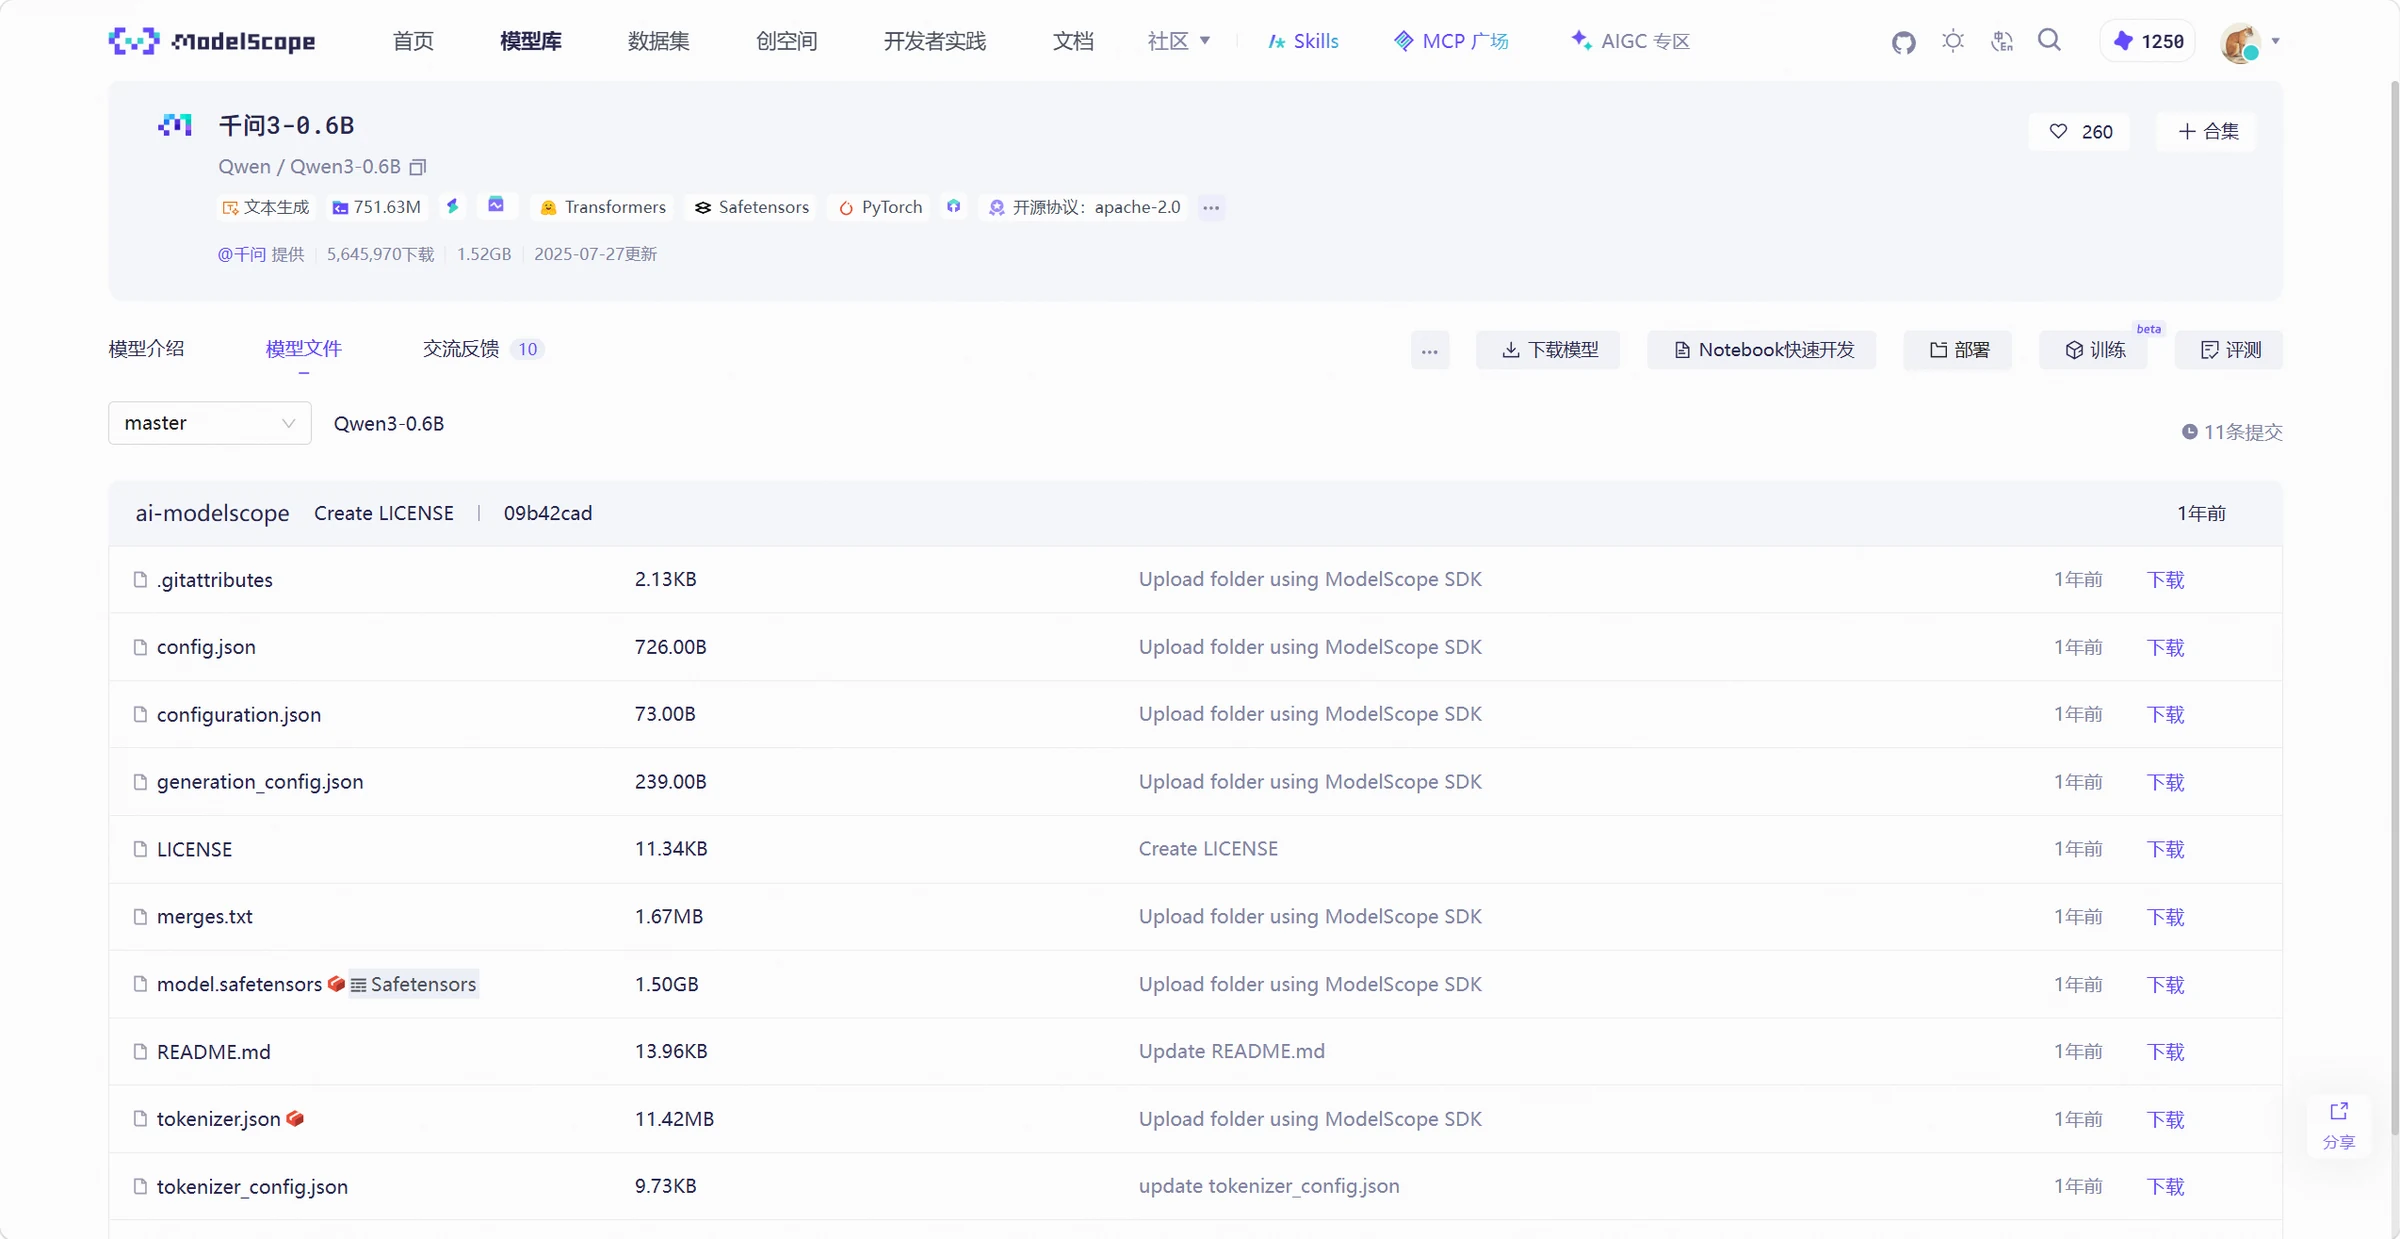Open the GitHub icon link

click(1903, 42)
